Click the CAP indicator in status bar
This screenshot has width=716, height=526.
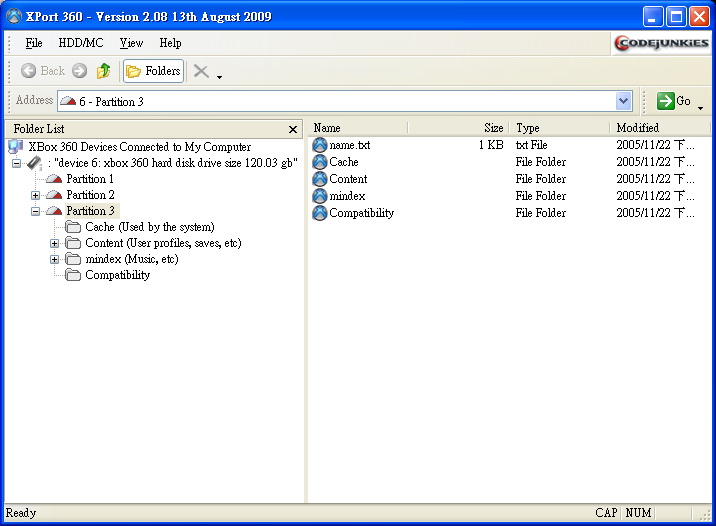[x=606, y=513]
